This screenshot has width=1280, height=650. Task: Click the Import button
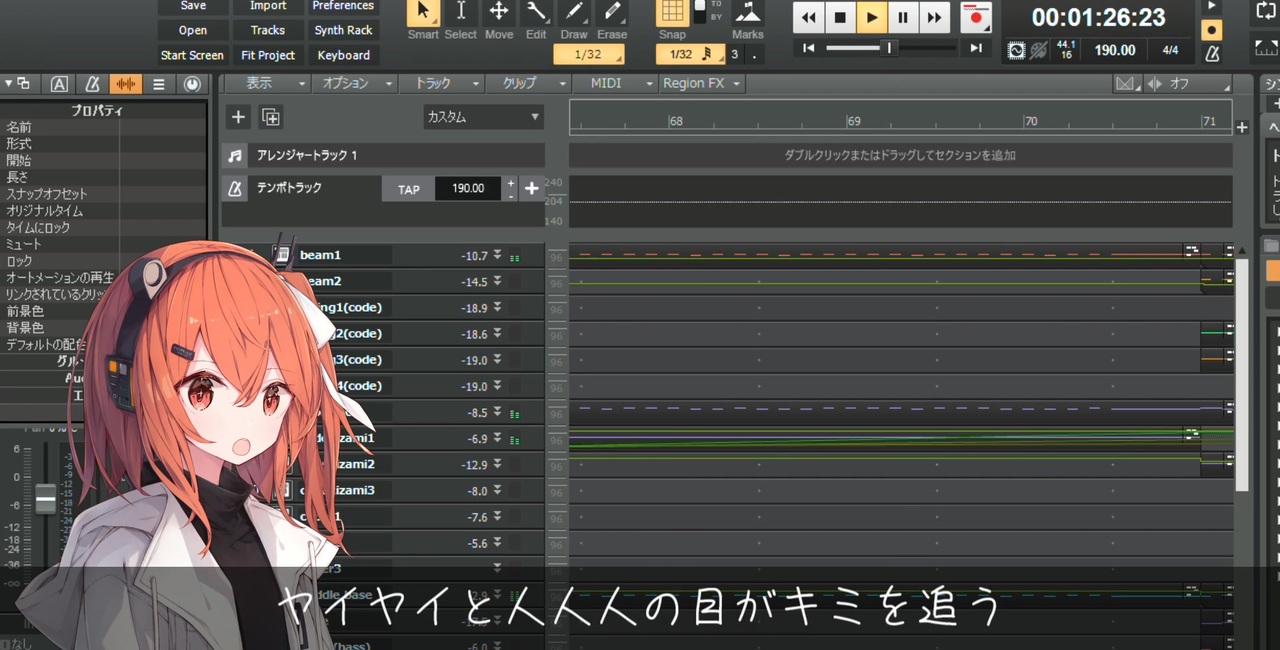click(x=268, y=6)
